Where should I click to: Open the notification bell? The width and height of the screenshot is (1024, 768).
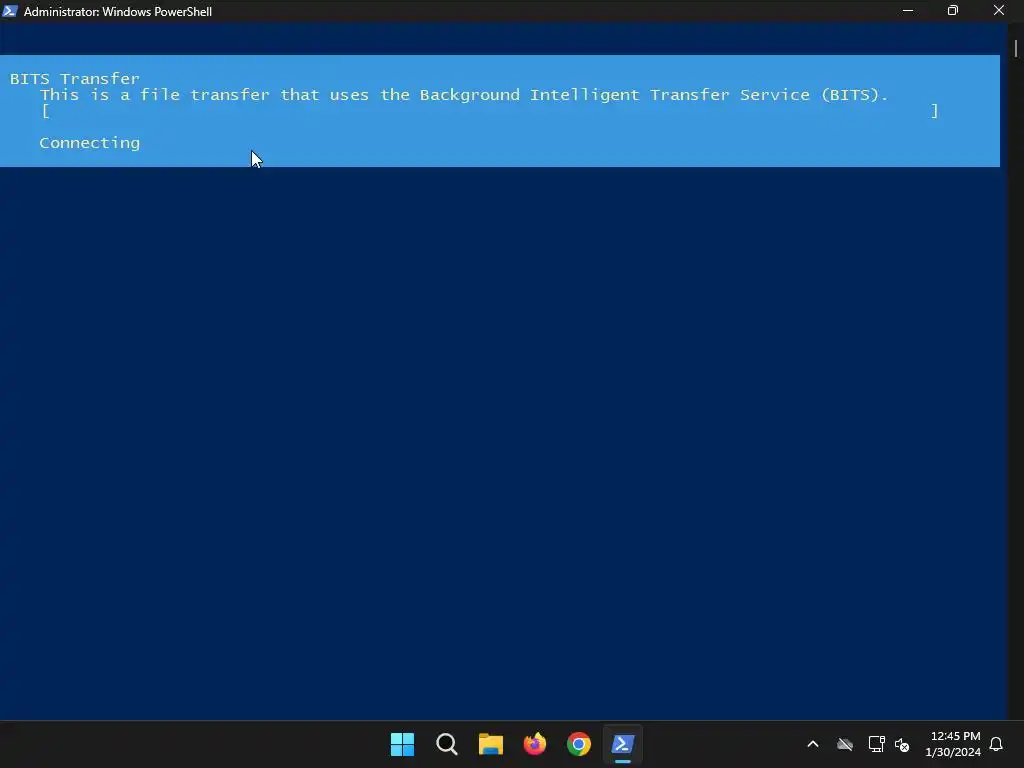coord(996,744)
